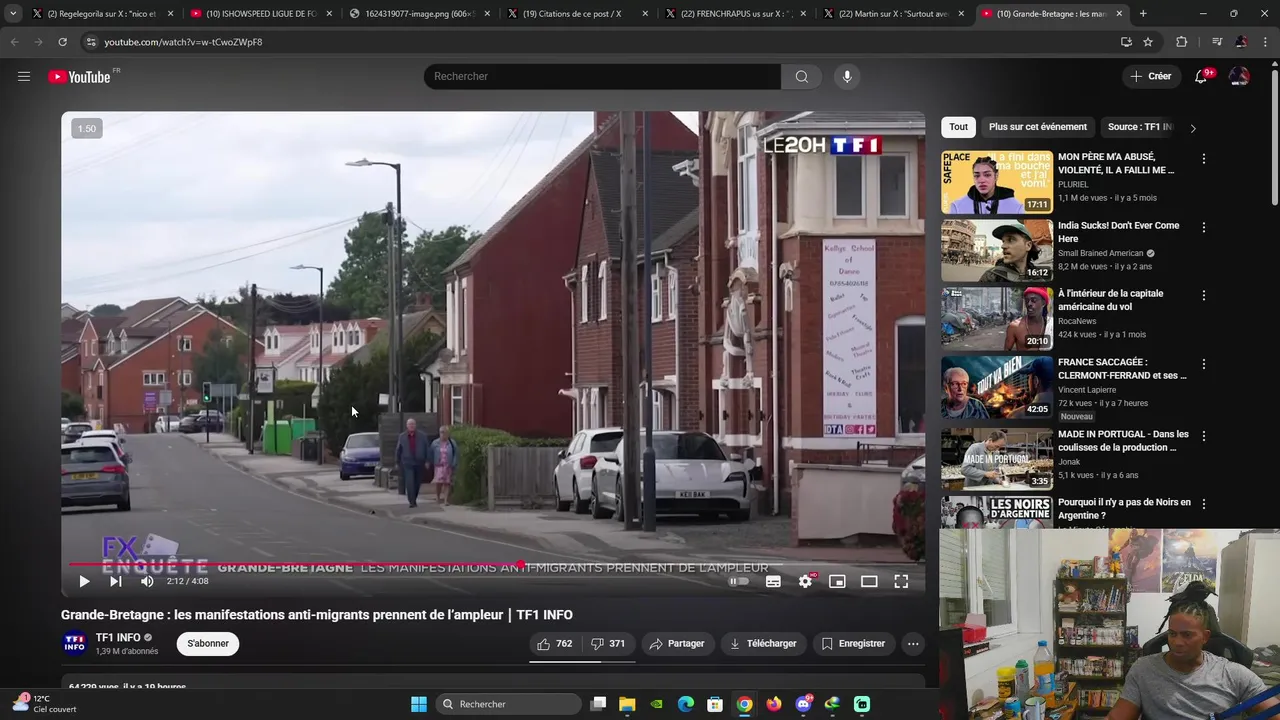This screenshot has height=720, width=1280.
Task: Switch to FRENCHRAPUS X tab
Action: (x=735, y=14)
